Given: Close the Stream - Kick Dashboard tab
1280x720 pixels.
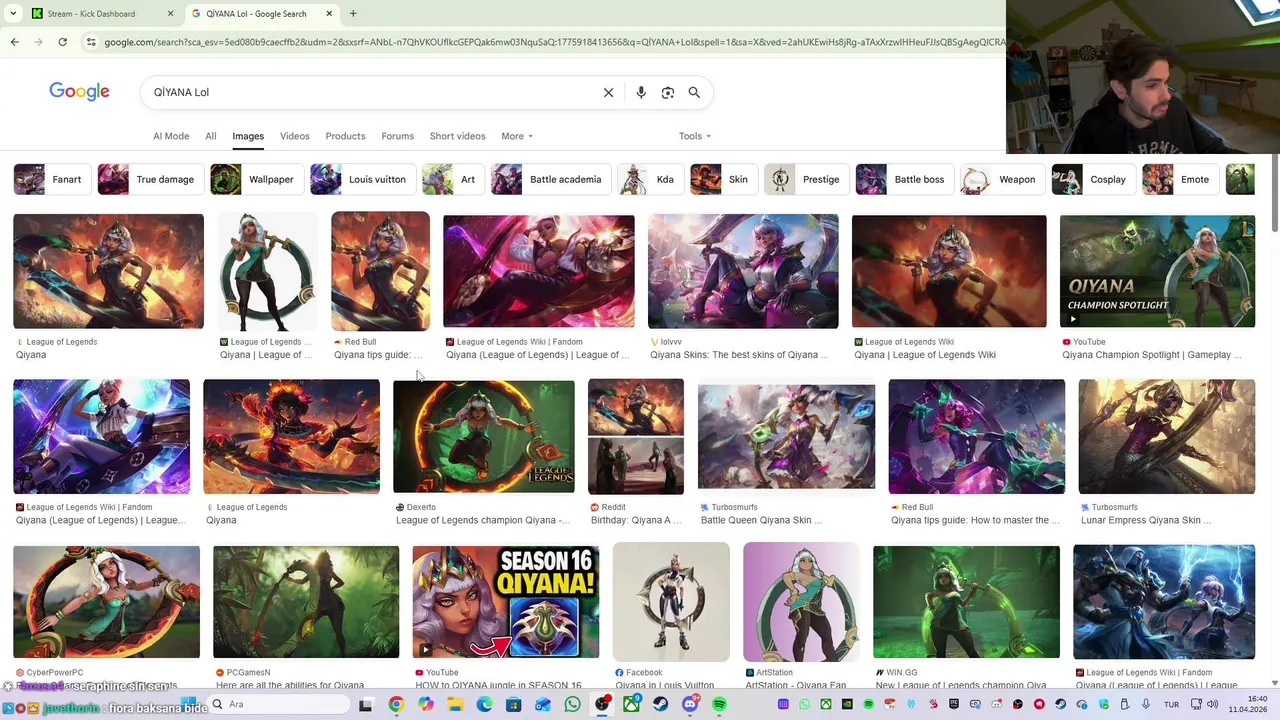Looking at the screenshot, I should pyautogui.click(x=170, y=13).
